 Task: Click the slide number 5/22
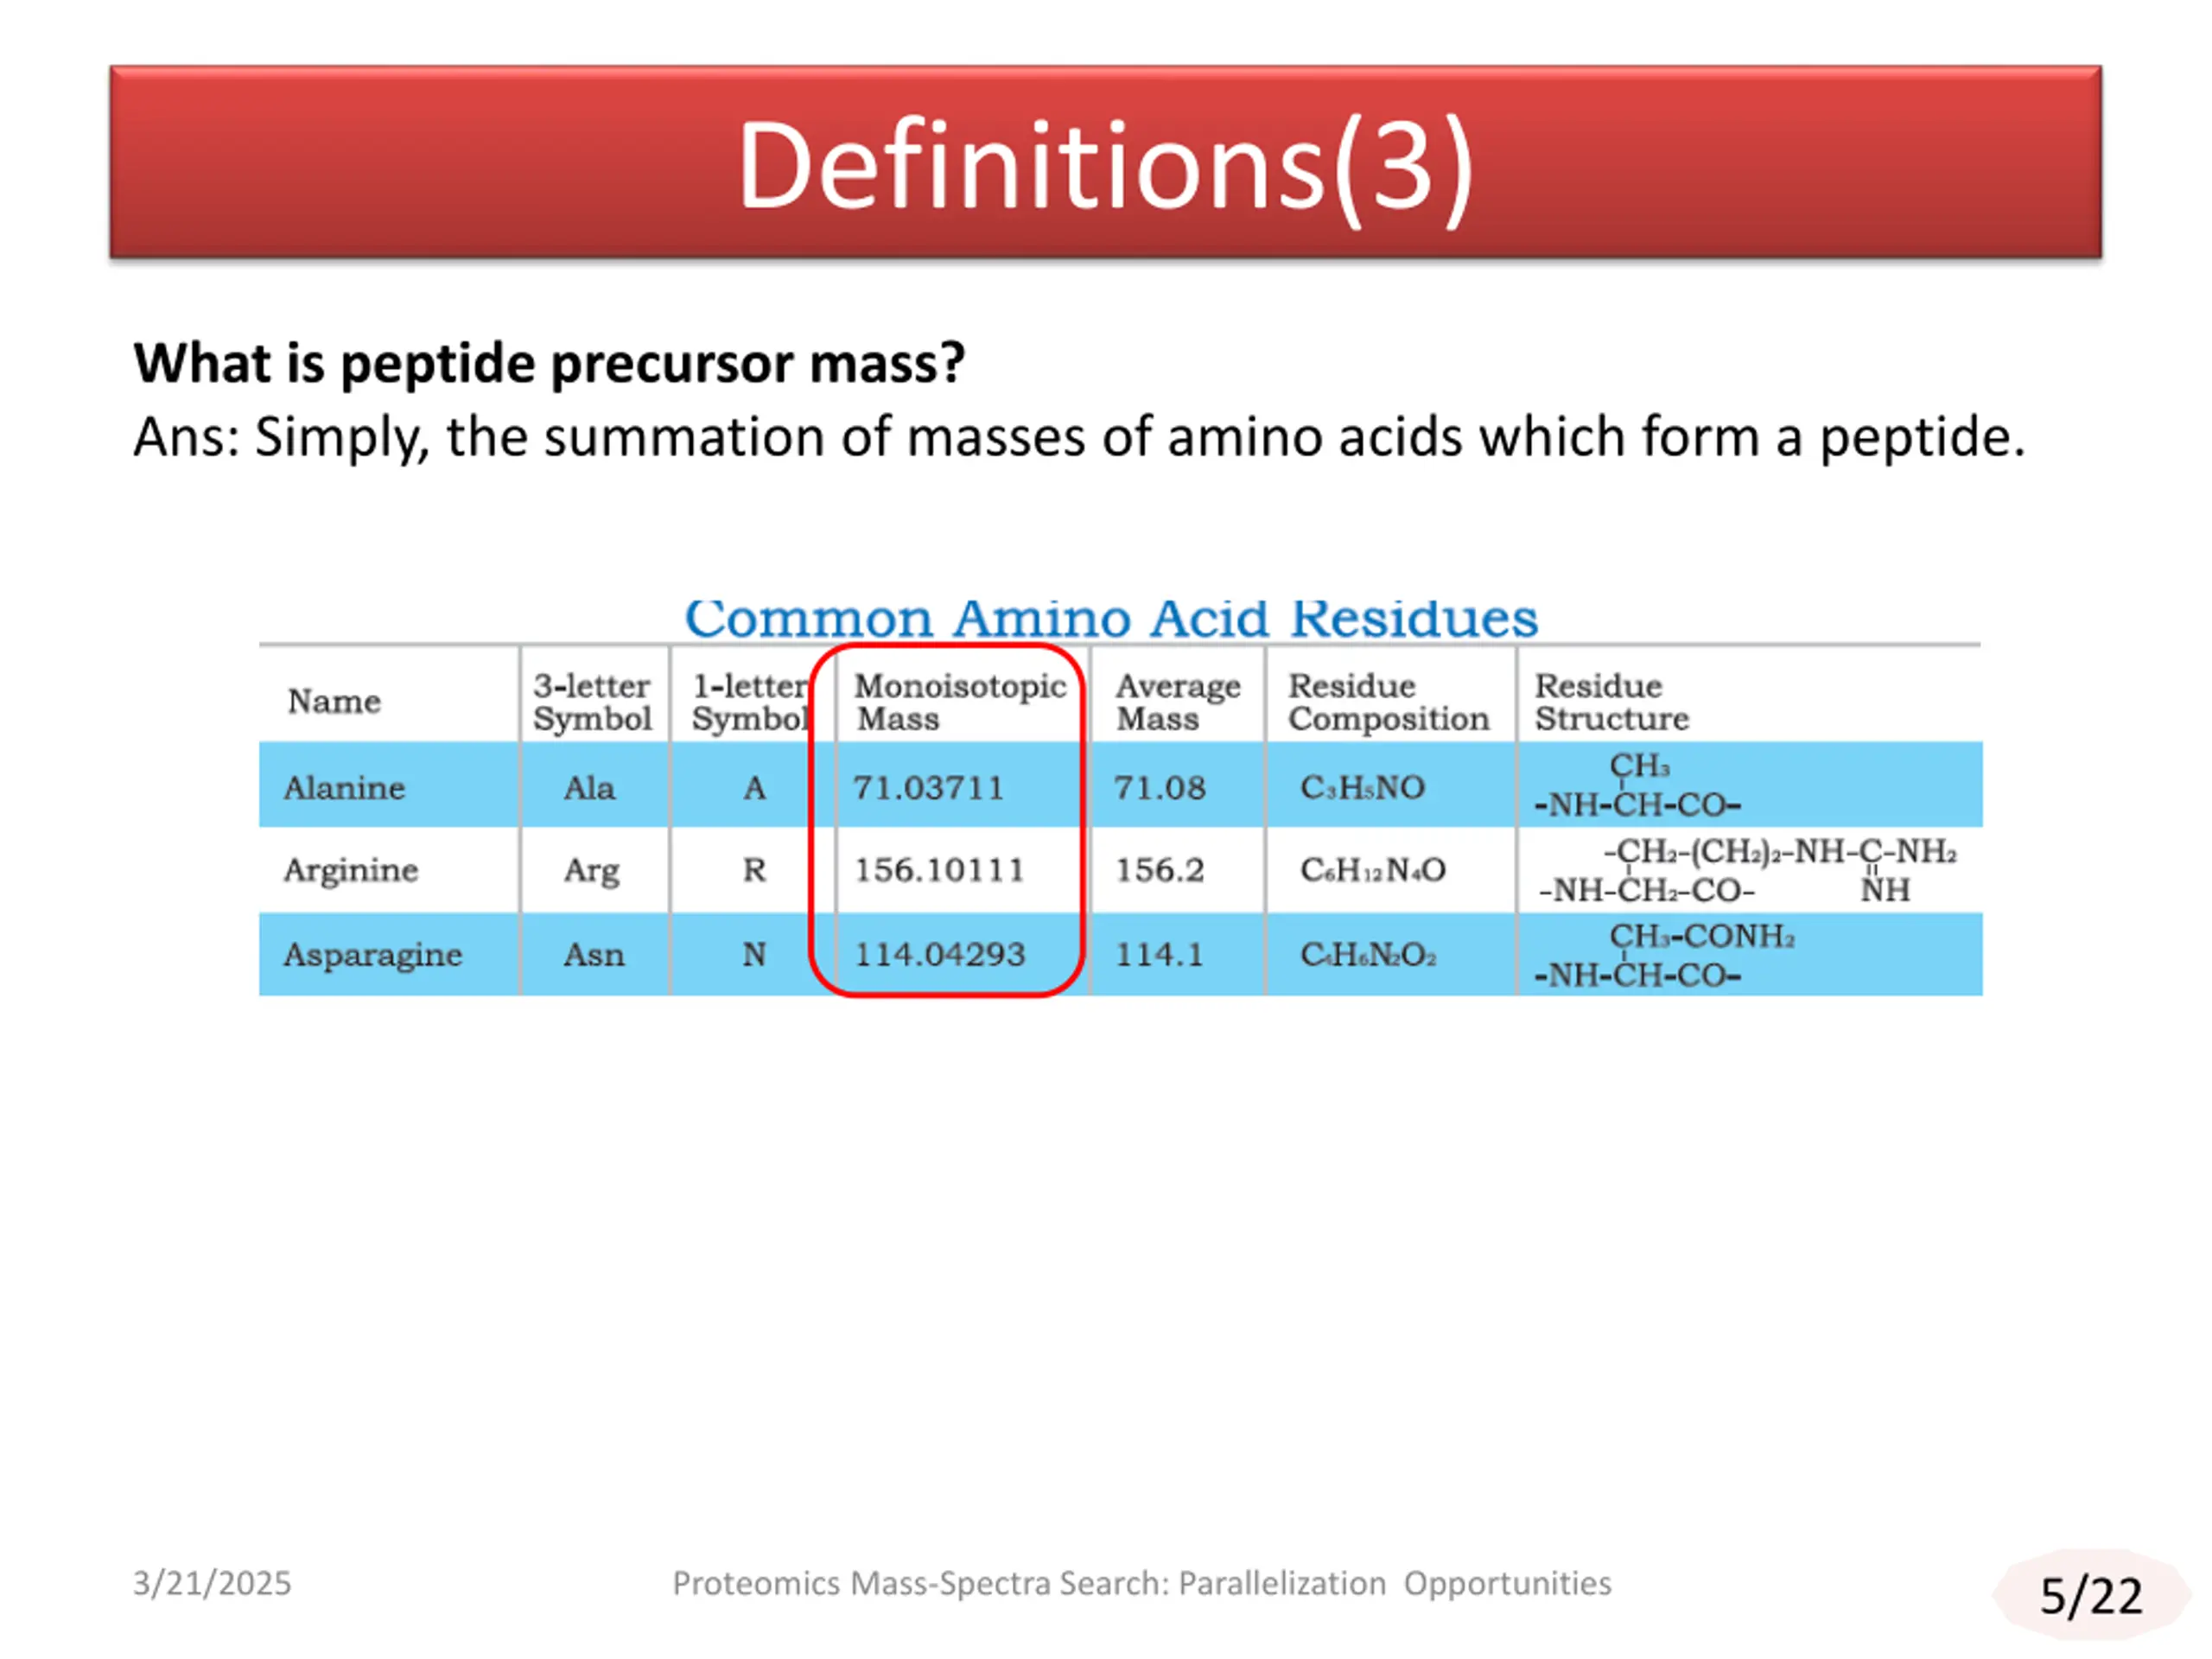tap(2091, 1596)
